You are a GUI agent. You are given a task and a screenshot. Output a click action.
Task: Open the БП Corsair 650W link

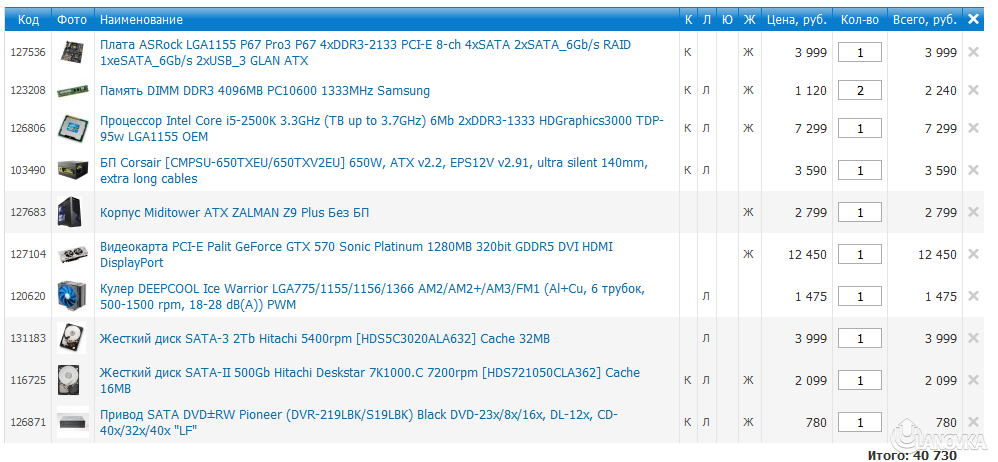click(374, 171)
